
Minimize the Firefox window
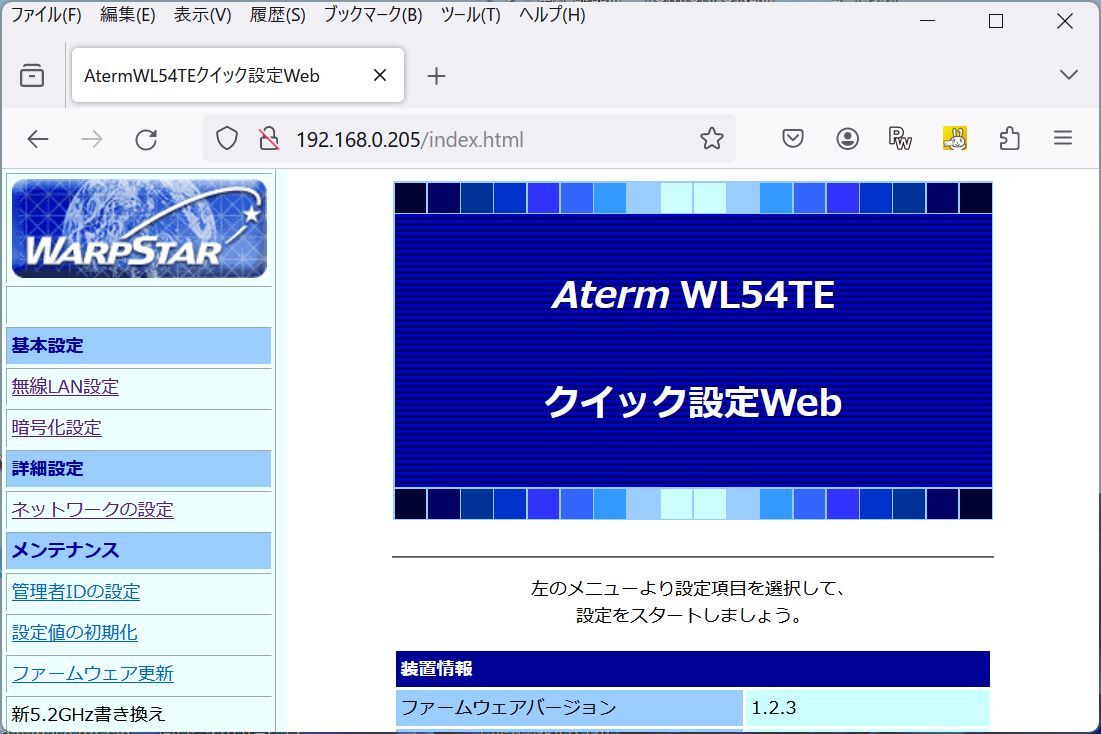(928, 21)
